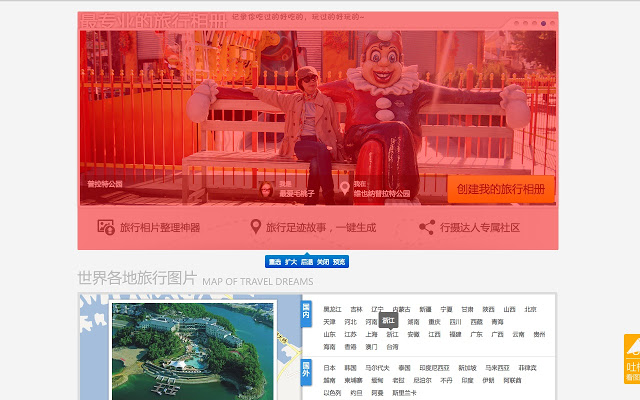Open the 维也纳普拉特公园 location link
Viewport: 640px width, 400px height.
382,193
